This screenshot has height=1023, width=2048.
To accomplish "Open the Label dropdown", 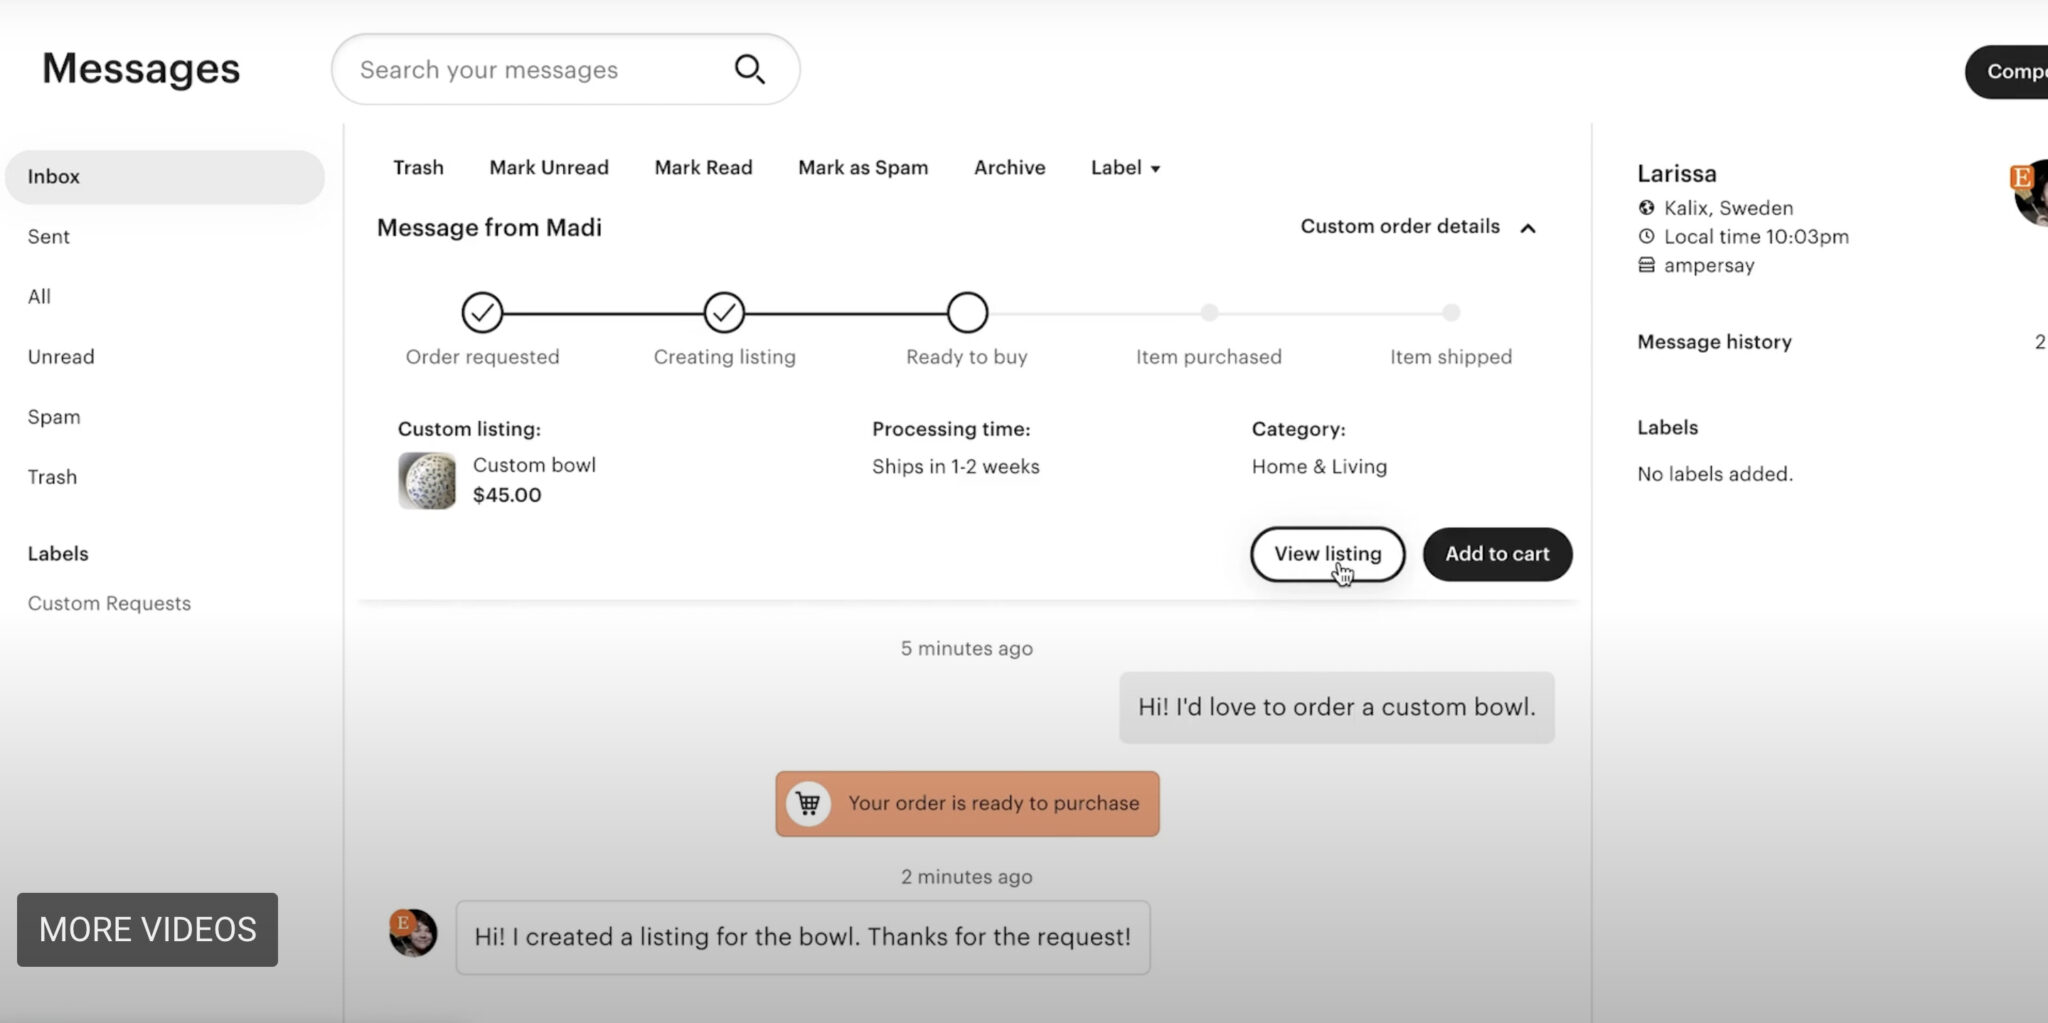I will [1124, 167].
